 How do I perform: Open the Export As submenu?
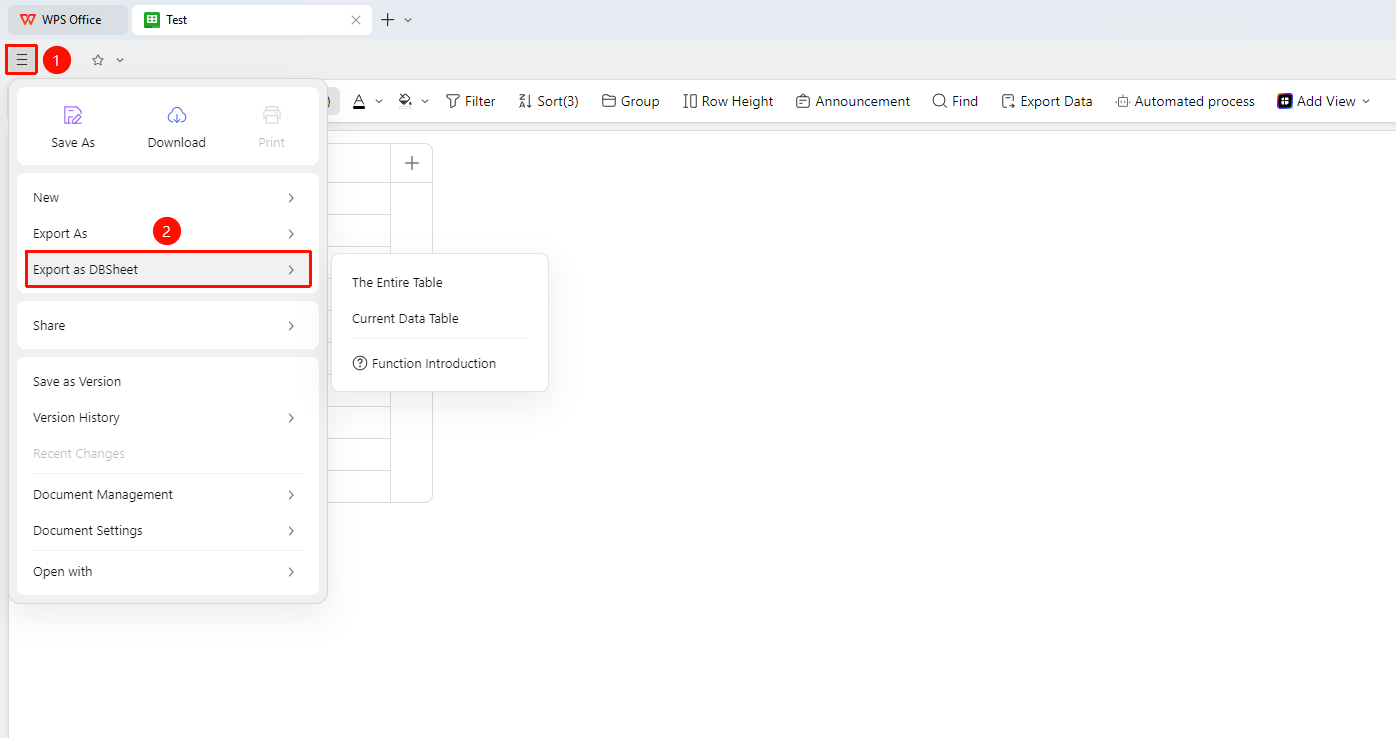tap(168, 234)
